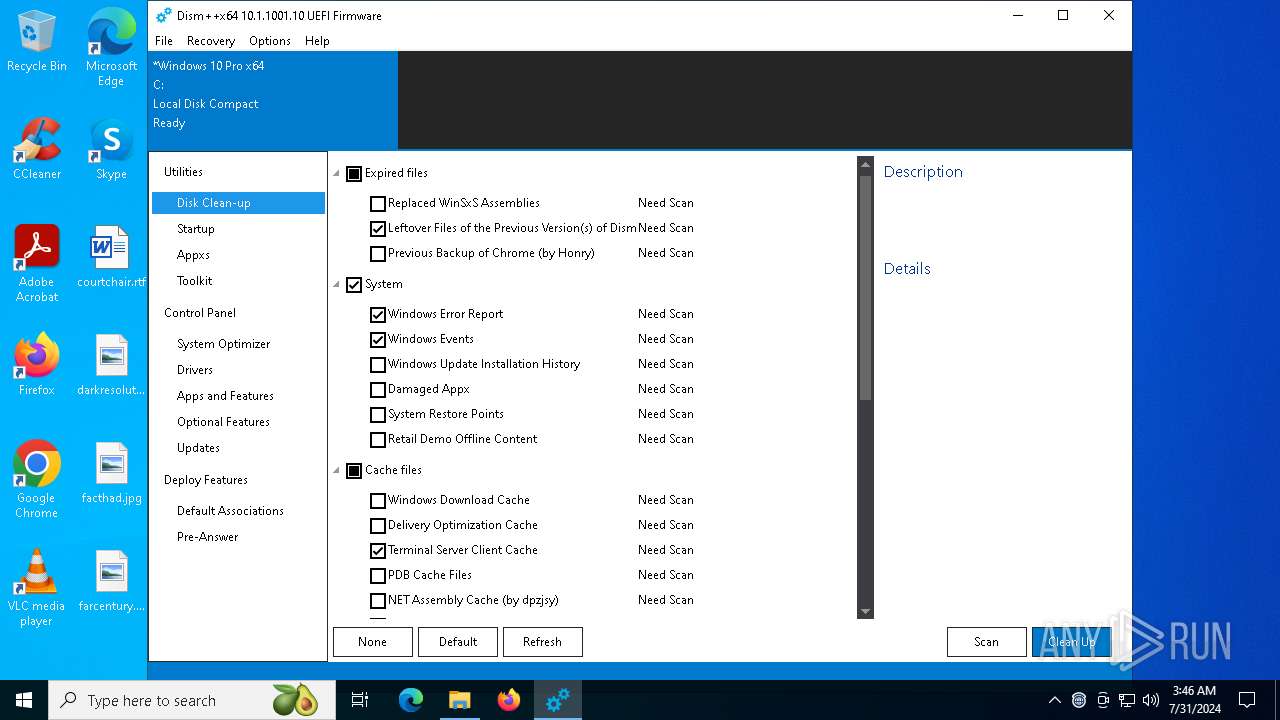Image resolution: width=1280 pixels, height=720 pixels.
Task: Enable System Restore Points cleanup
Action: point(378,415)
